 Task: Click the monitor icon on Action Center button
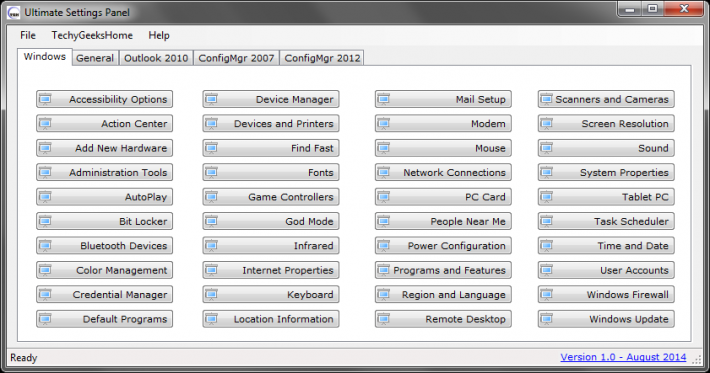pyautogui.click(x=45, y=124)
